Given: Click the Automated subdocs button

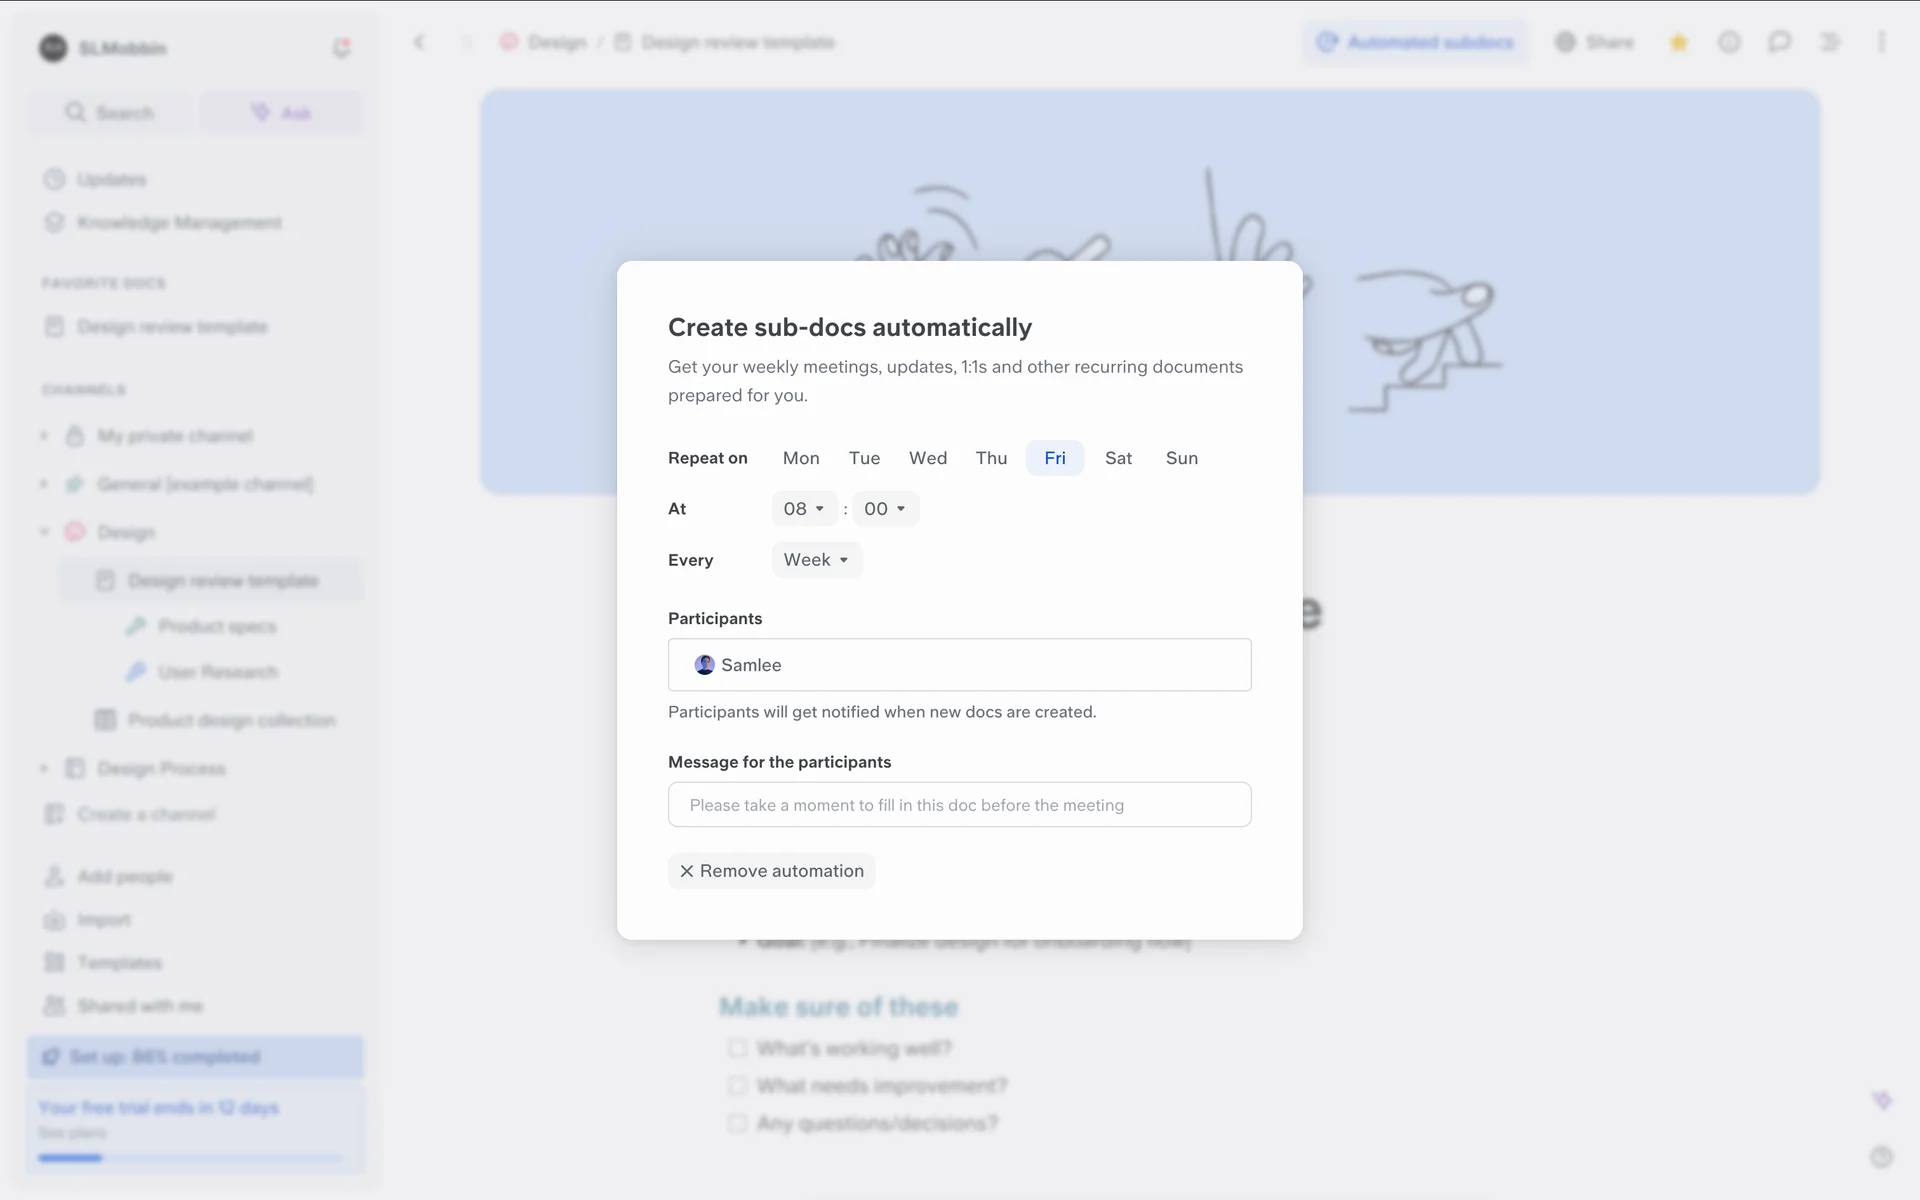Looking at the screenshot, I should 1415,42.
